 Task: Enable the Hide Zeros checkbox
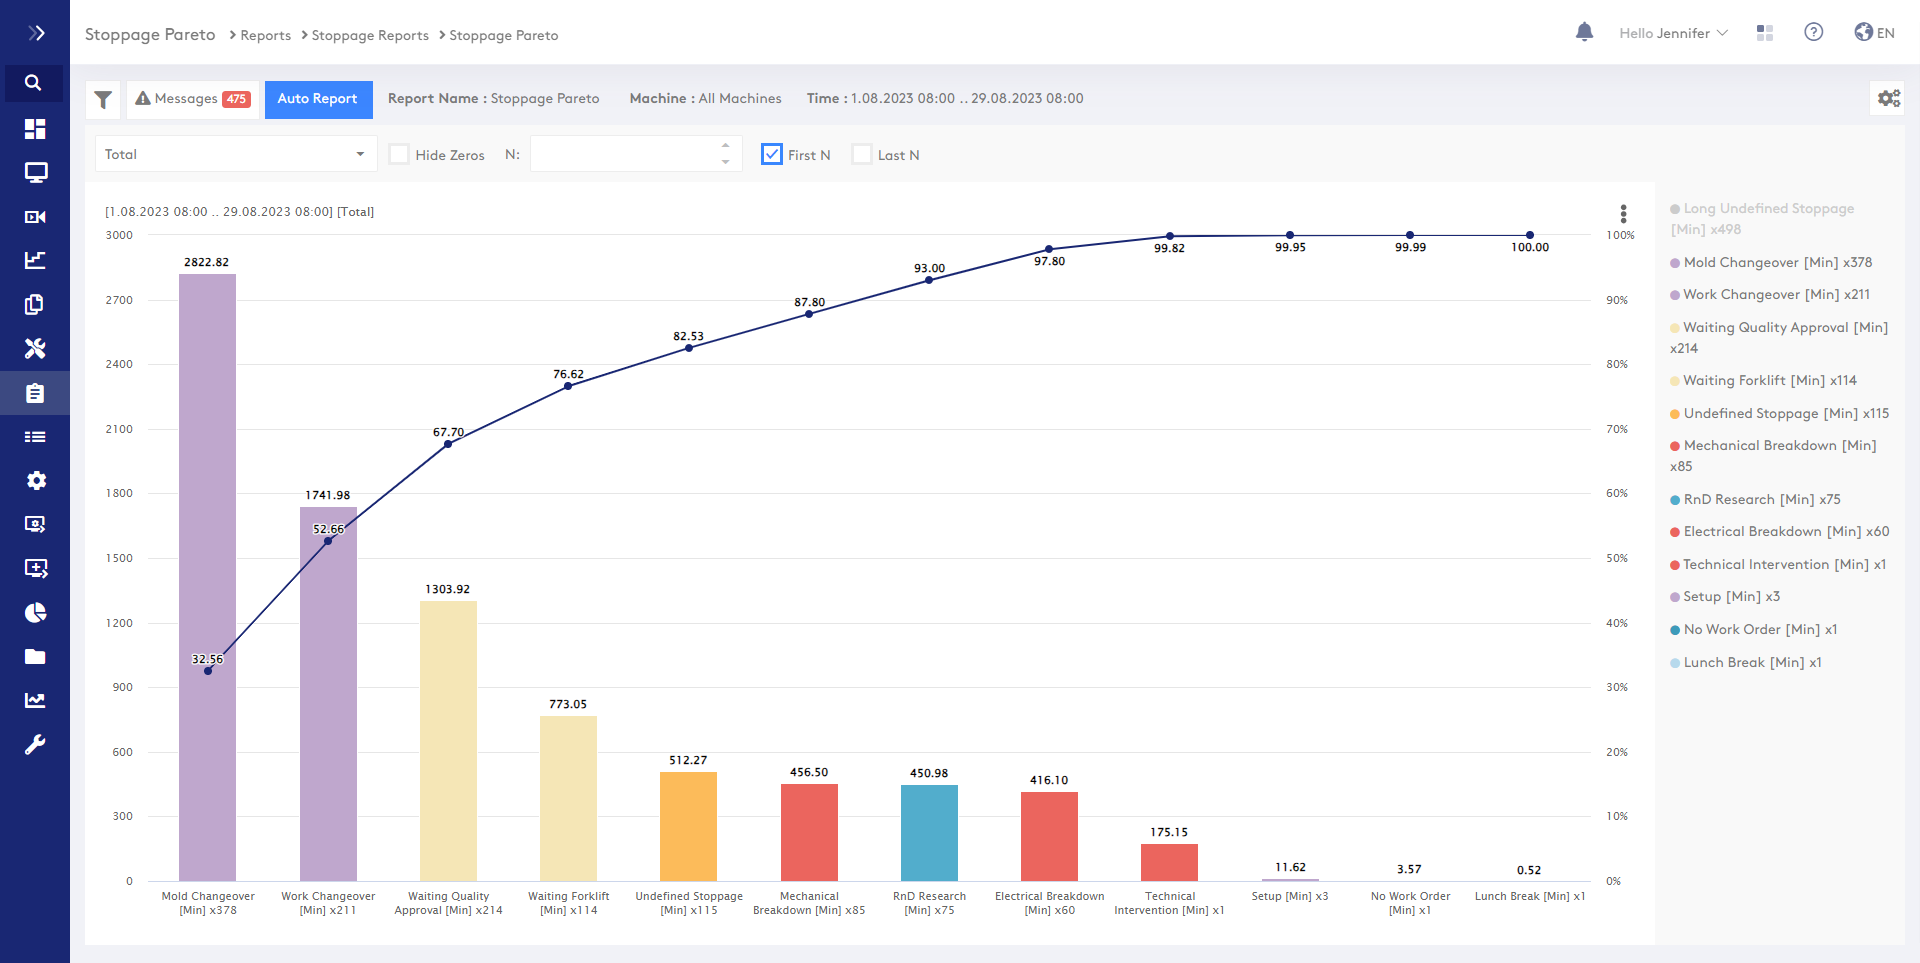click(399, 154)
